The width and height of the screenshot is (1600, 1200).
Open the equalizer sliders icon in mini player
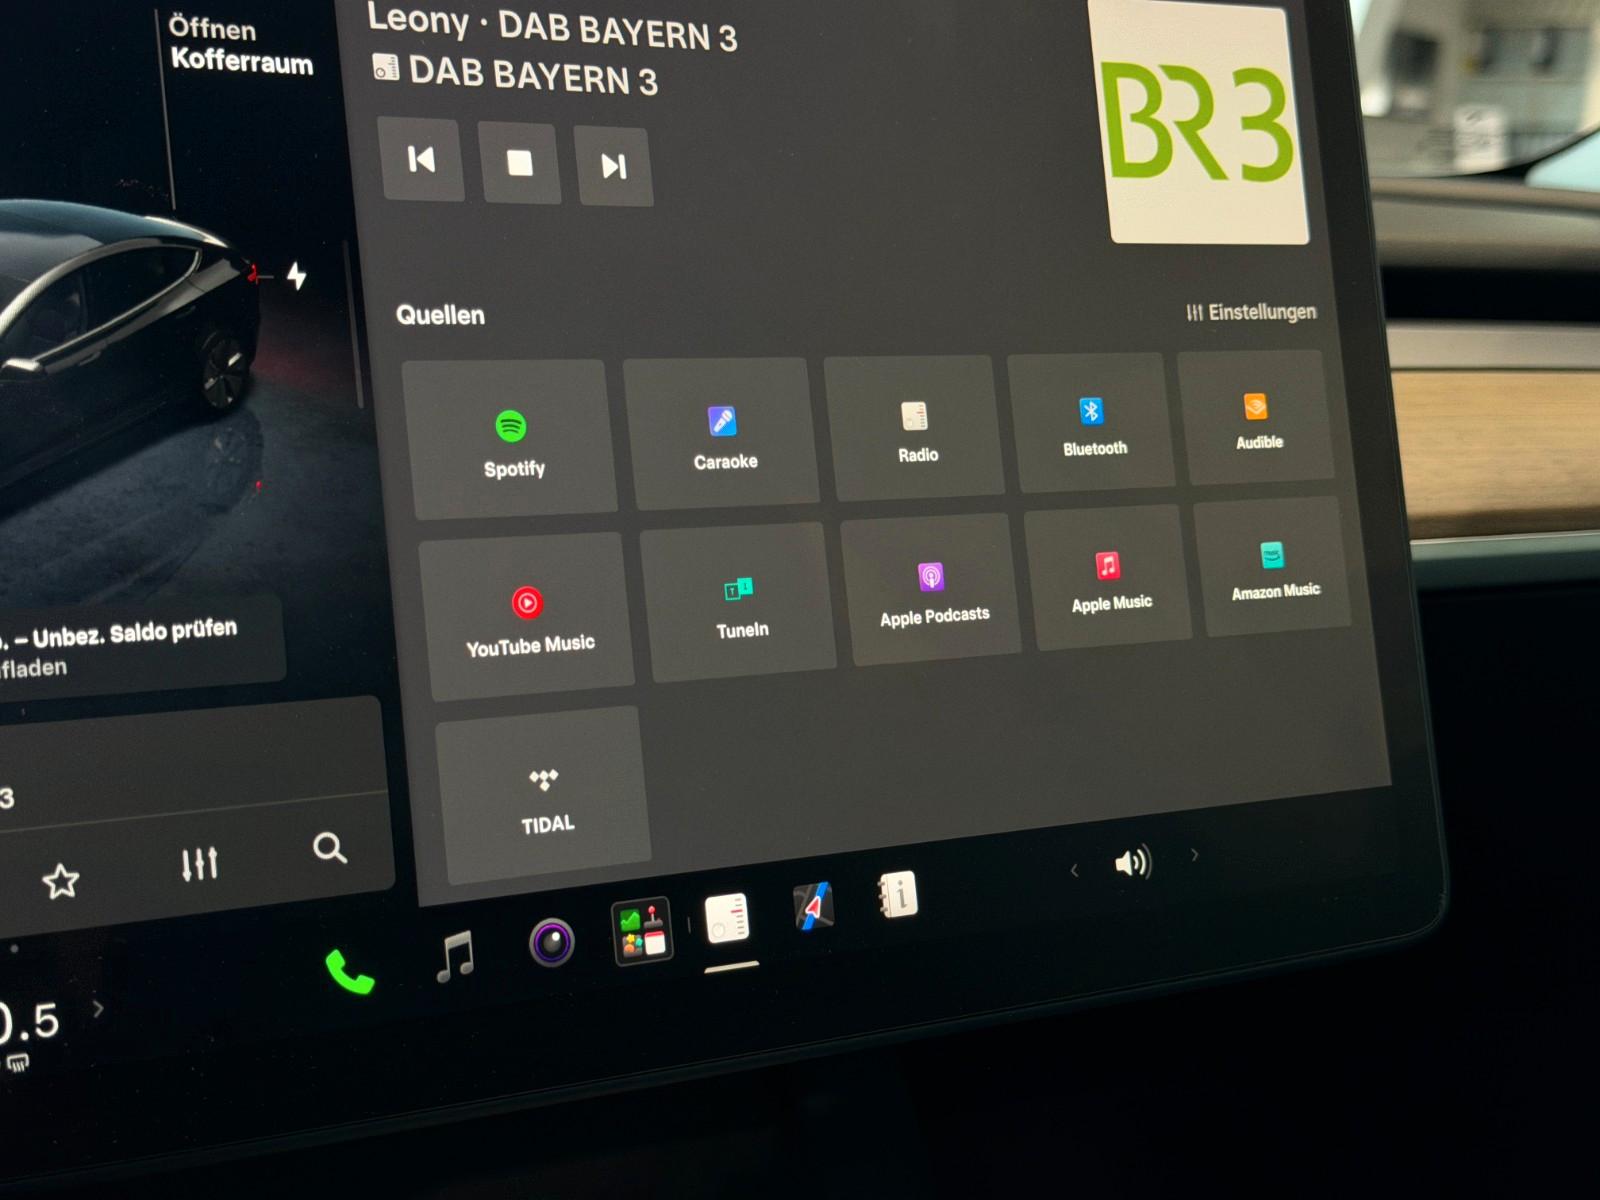200,864
